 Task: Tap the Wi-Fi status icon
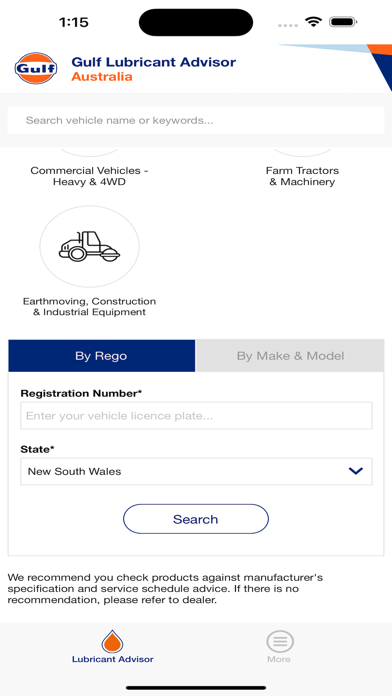pyautogui.click(x=313, y=22)
